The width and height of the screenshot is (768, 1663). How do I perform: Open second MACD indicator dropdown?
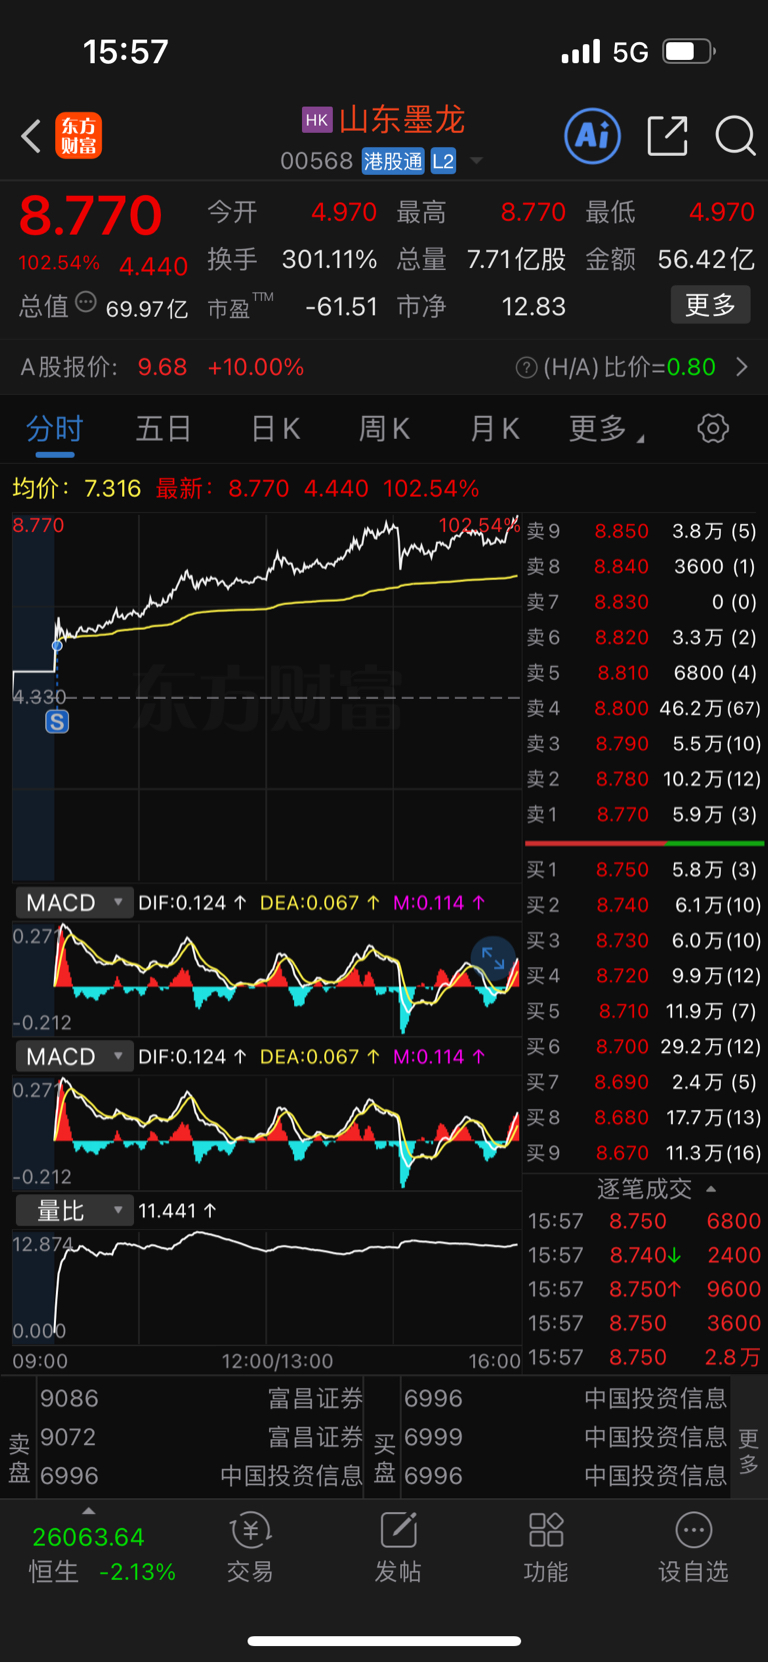74,1057
